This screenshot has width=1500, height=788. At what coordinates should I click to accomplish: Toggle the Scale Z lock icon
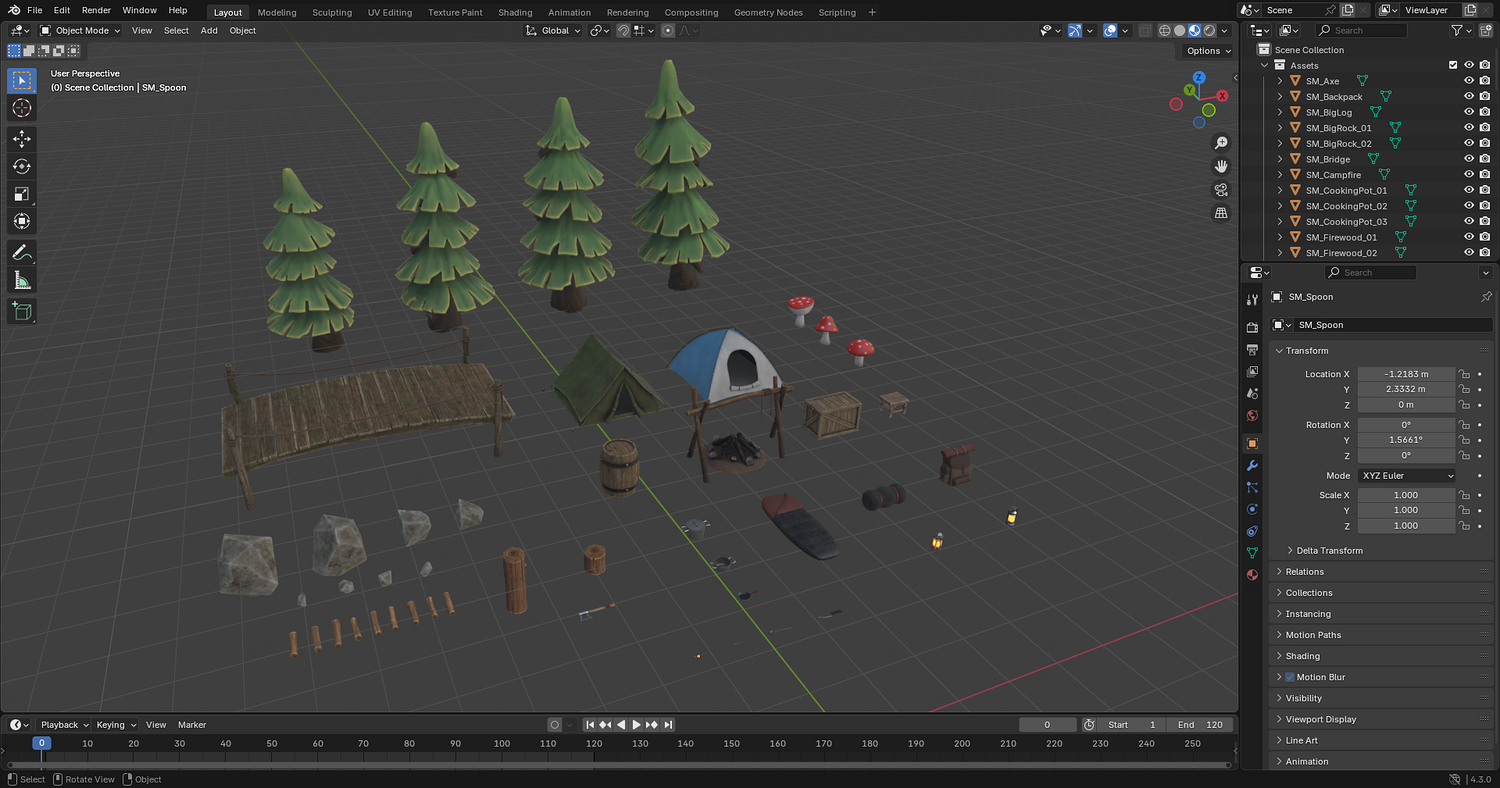pos(1464,526)
